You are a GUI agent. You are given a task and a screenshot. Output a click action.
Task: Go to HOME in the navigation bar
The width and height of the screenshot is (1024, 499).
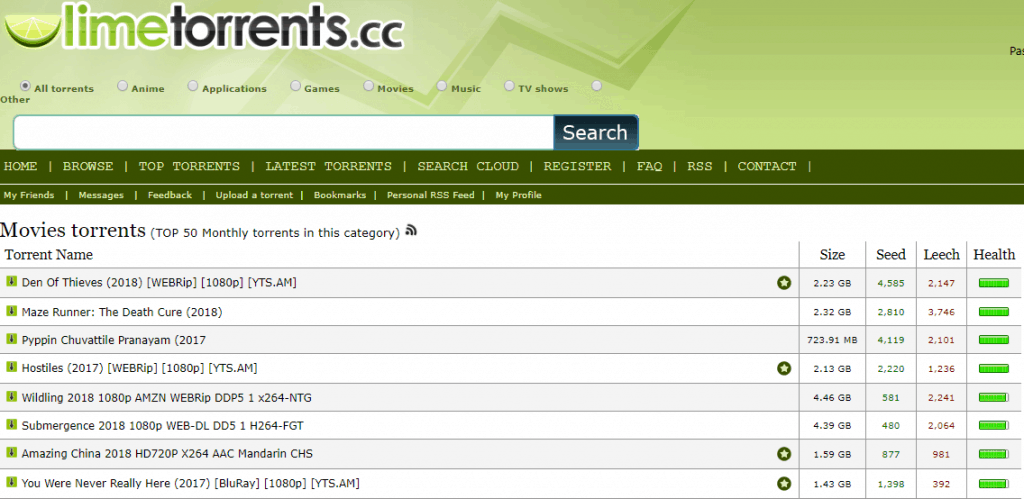point(20,166)
